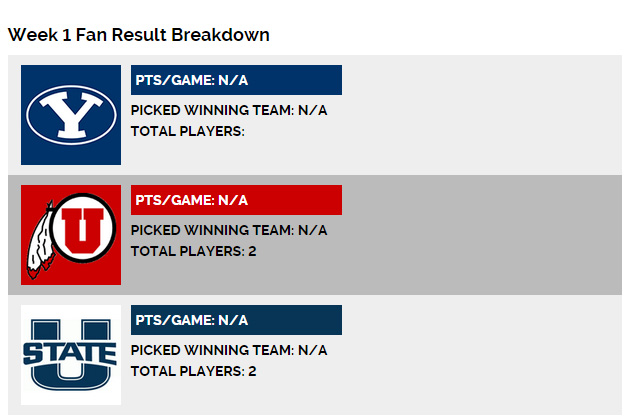Click Utah's Total Players: 2 text
633x420 pixels.
pos(193,251)
